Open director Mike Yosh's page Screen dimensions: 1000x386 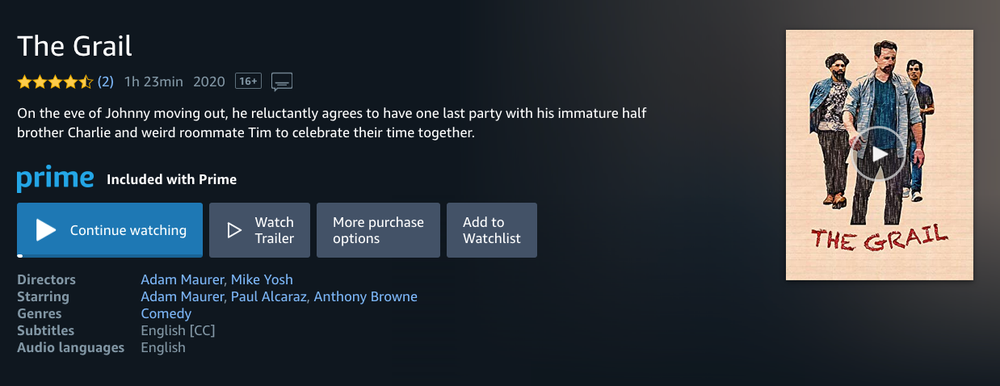[x=262, y=279]
